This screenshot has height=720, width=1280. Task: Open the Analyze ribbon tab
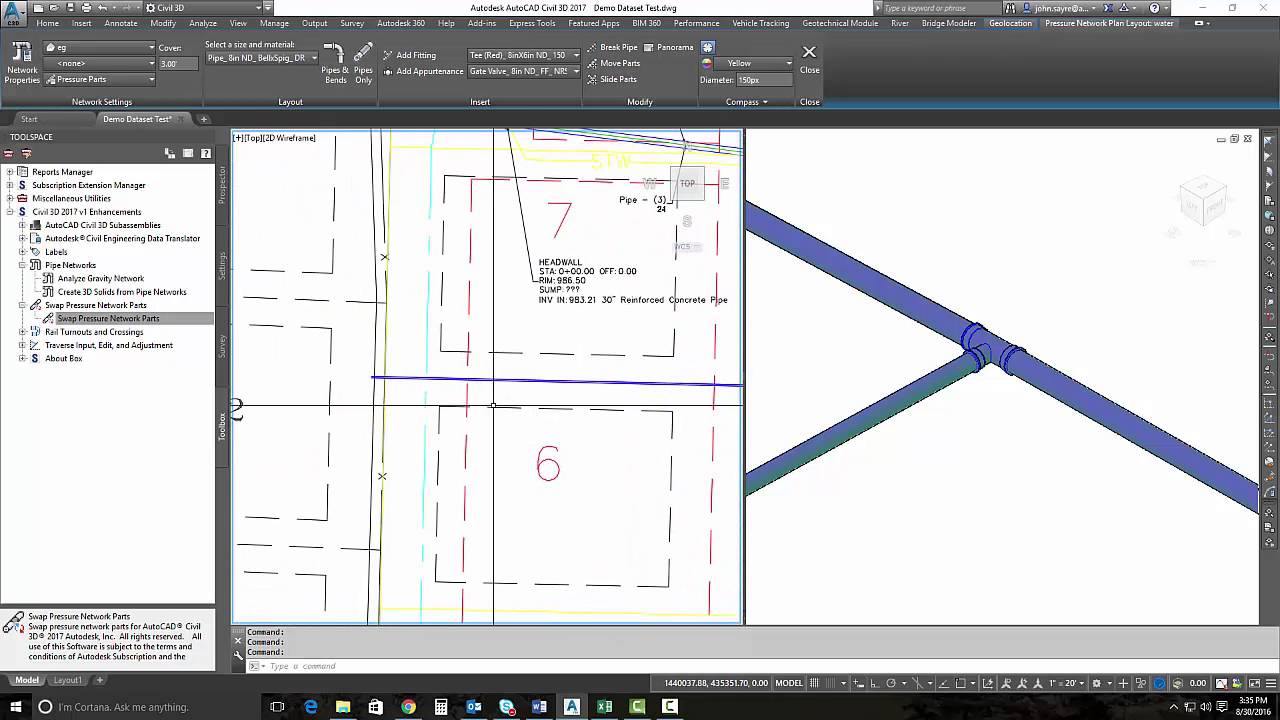[x=203, y=23]
